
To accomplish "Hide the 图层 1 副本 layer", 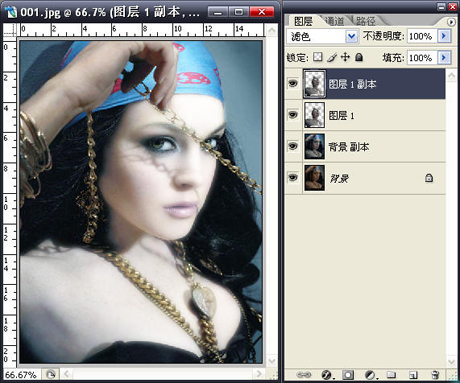I will [293, 83].
